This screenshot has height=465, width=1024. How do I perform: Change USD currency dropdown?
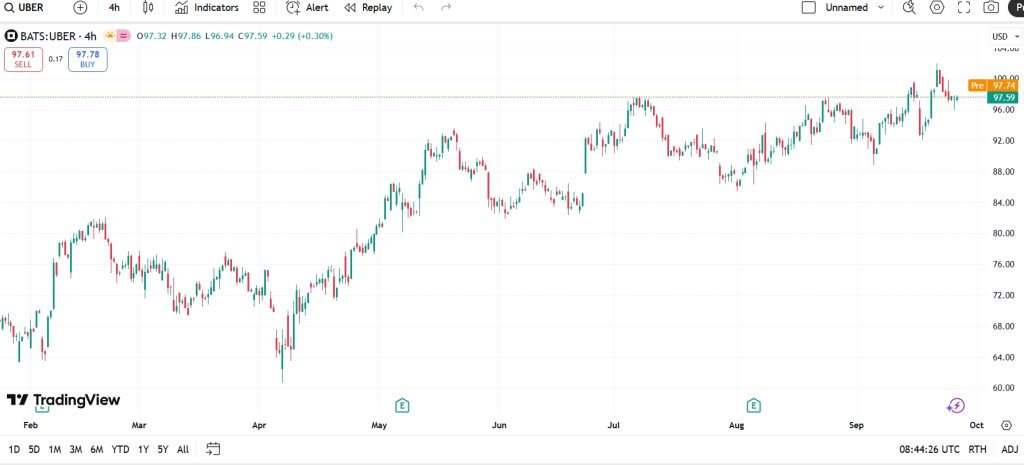tap(1006, 37)
